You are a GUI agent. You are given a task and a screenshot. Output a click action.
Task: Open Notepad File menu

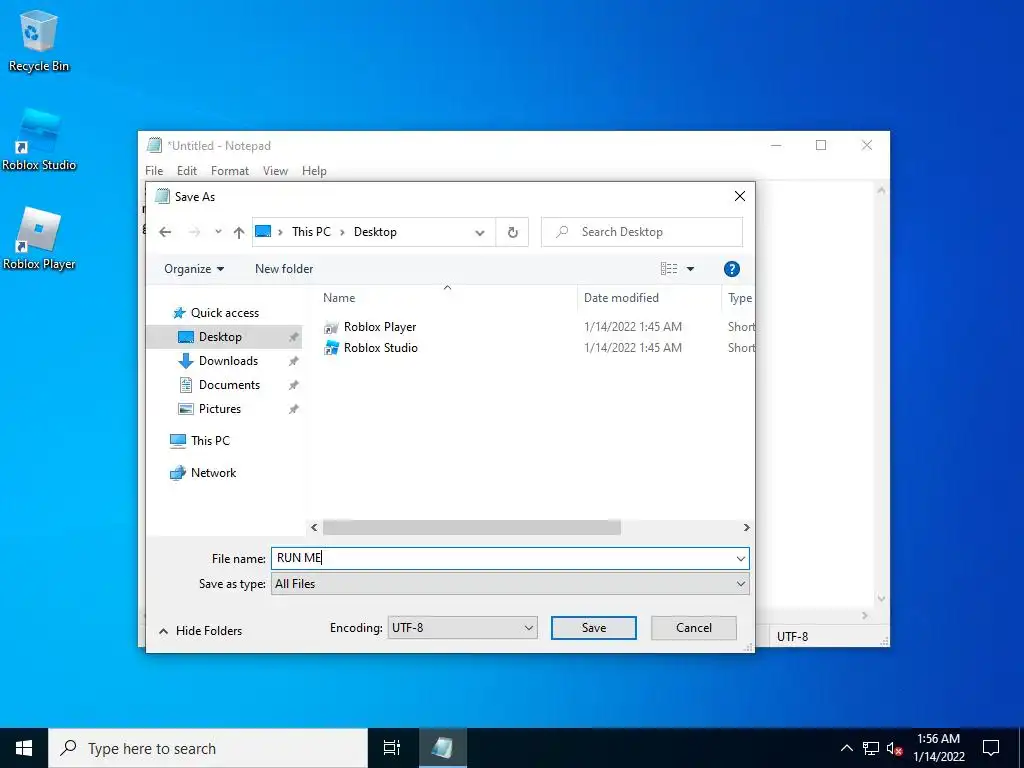154,171
